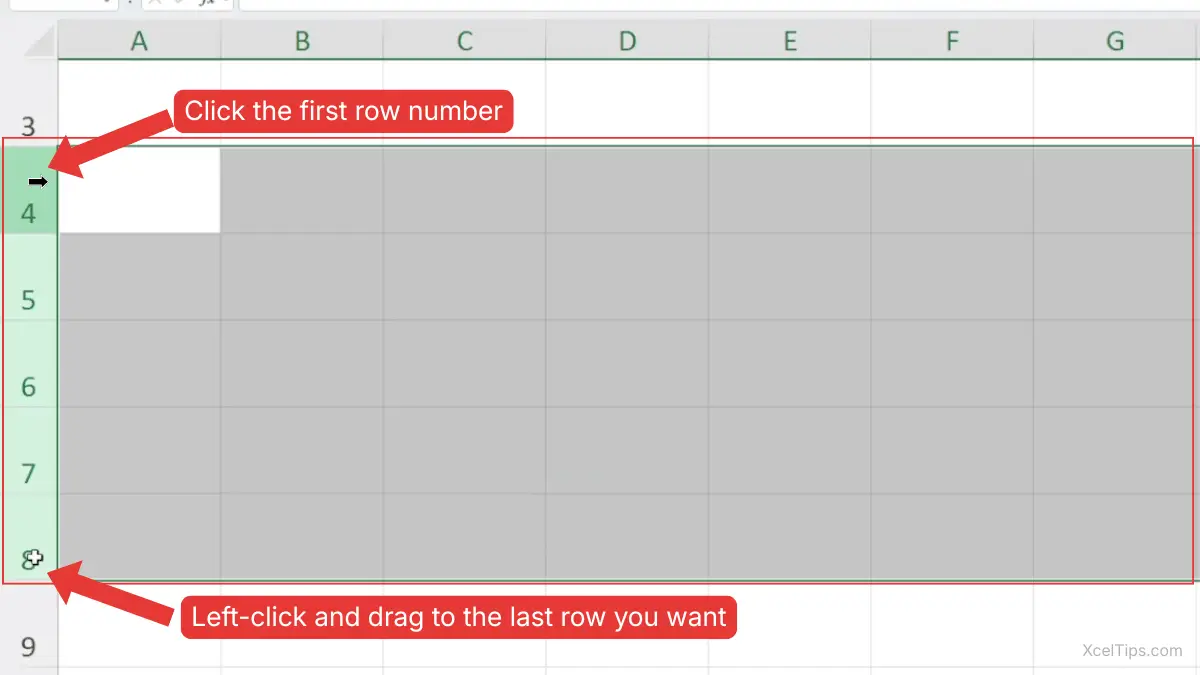Screen dimensions: 1200x675
Task: Click the column G header
Action: point(1115,41)
